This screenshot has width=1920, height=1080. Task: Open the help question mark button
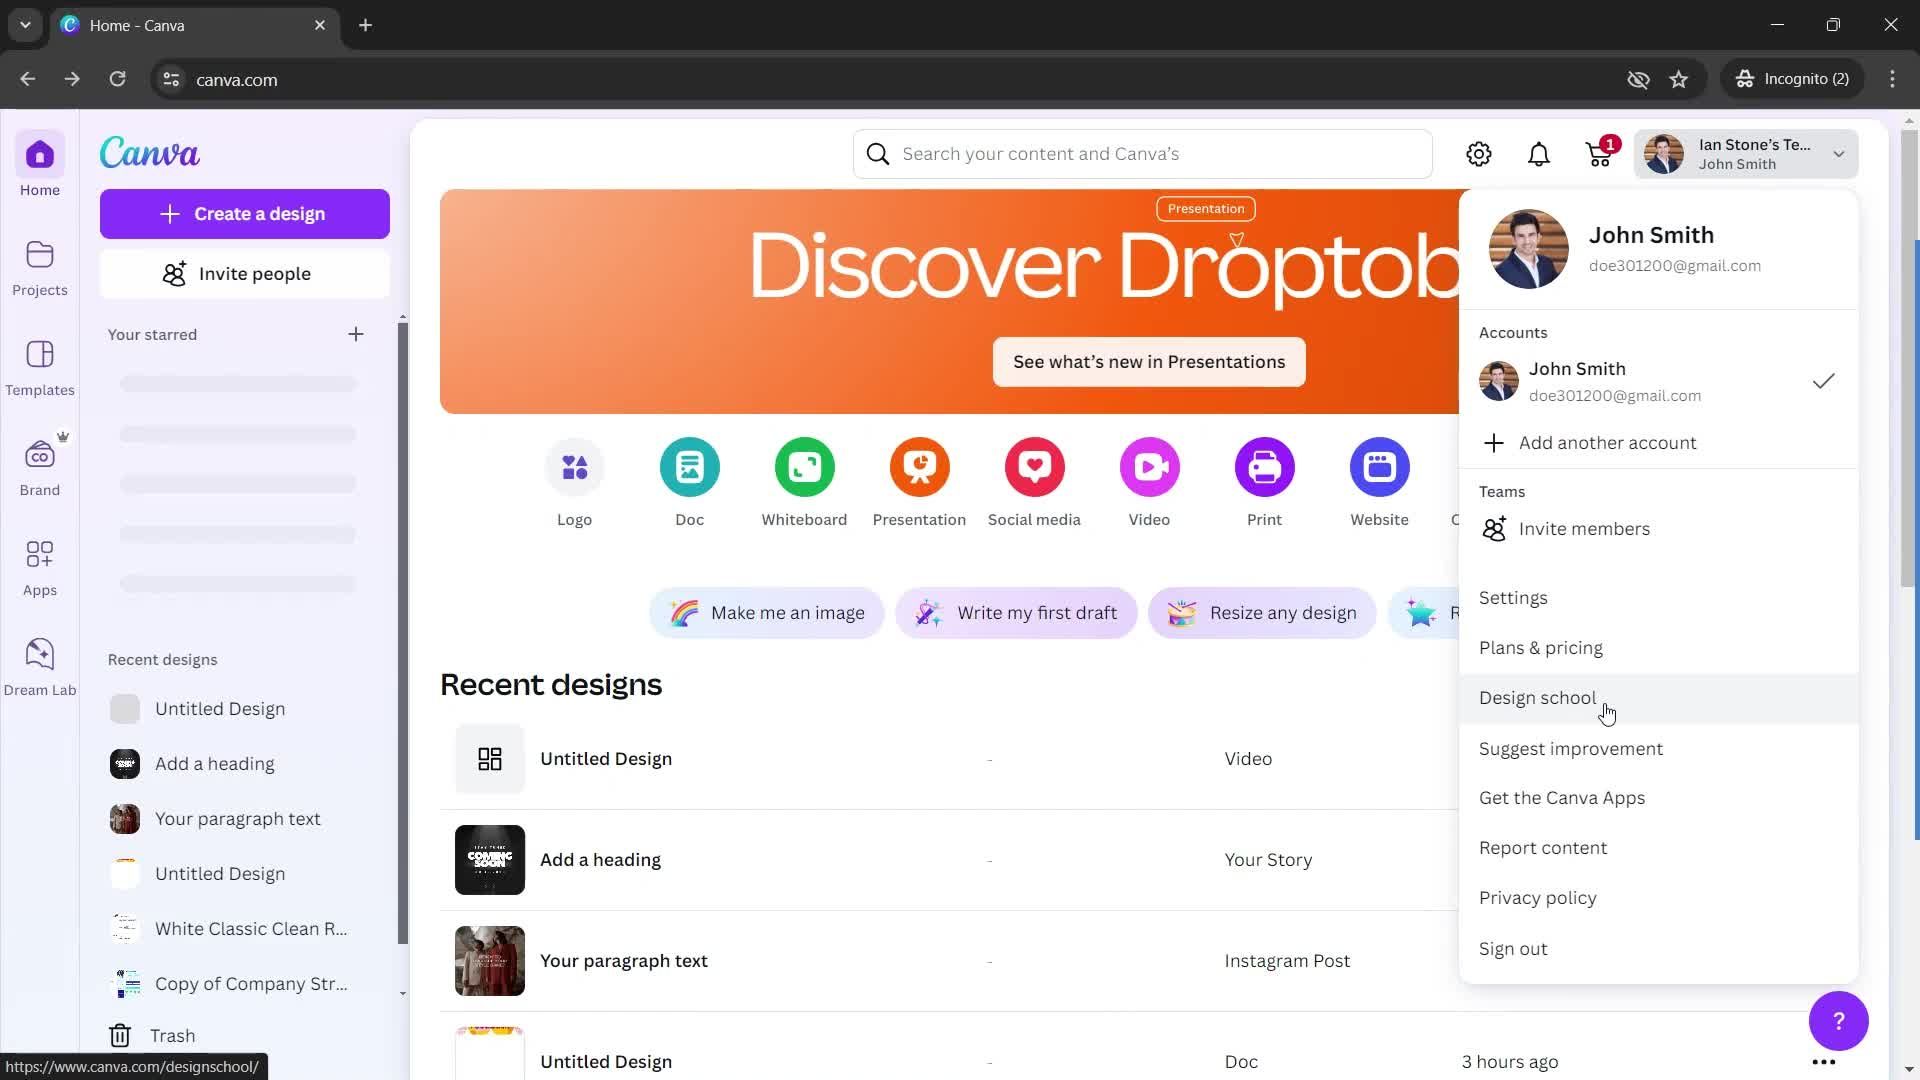click(1839, 1021)
